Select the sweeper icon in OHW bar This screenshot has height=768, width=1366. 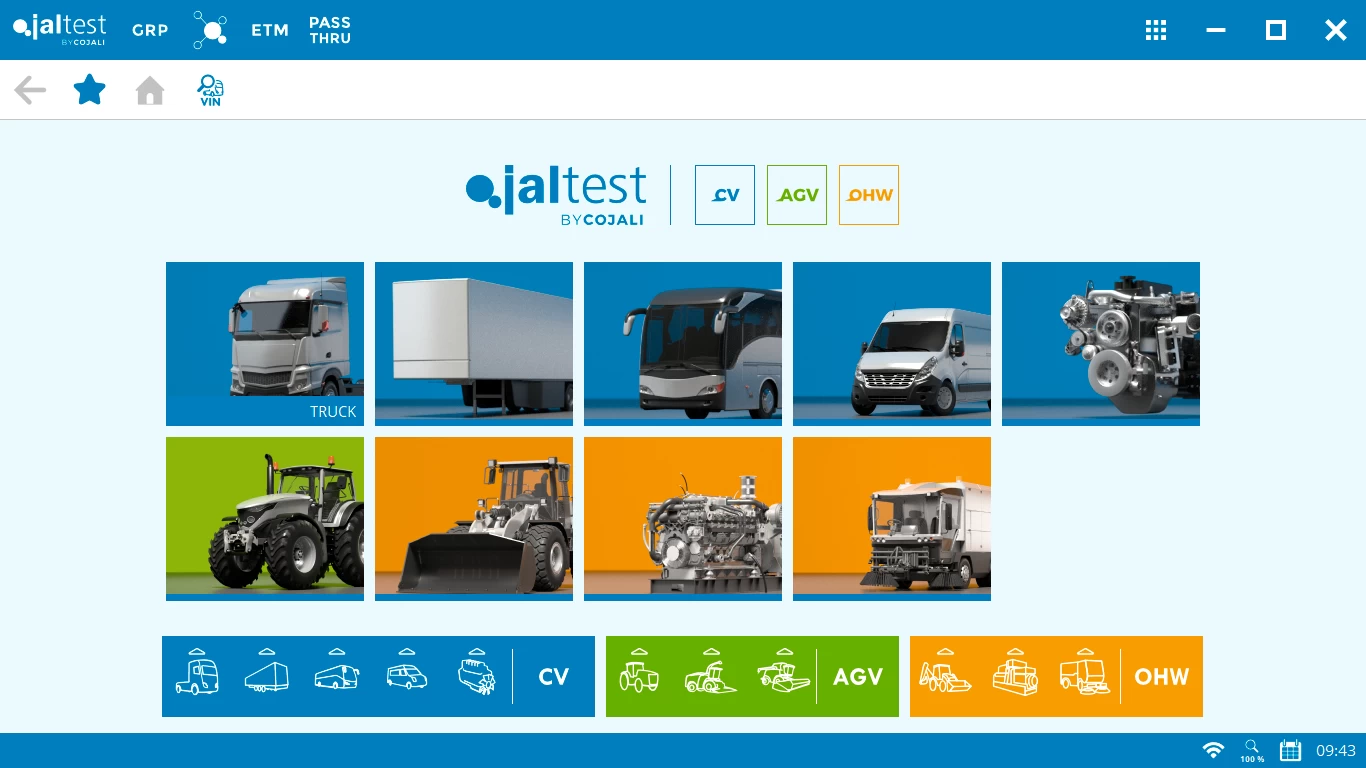[x=1085, y=676]
